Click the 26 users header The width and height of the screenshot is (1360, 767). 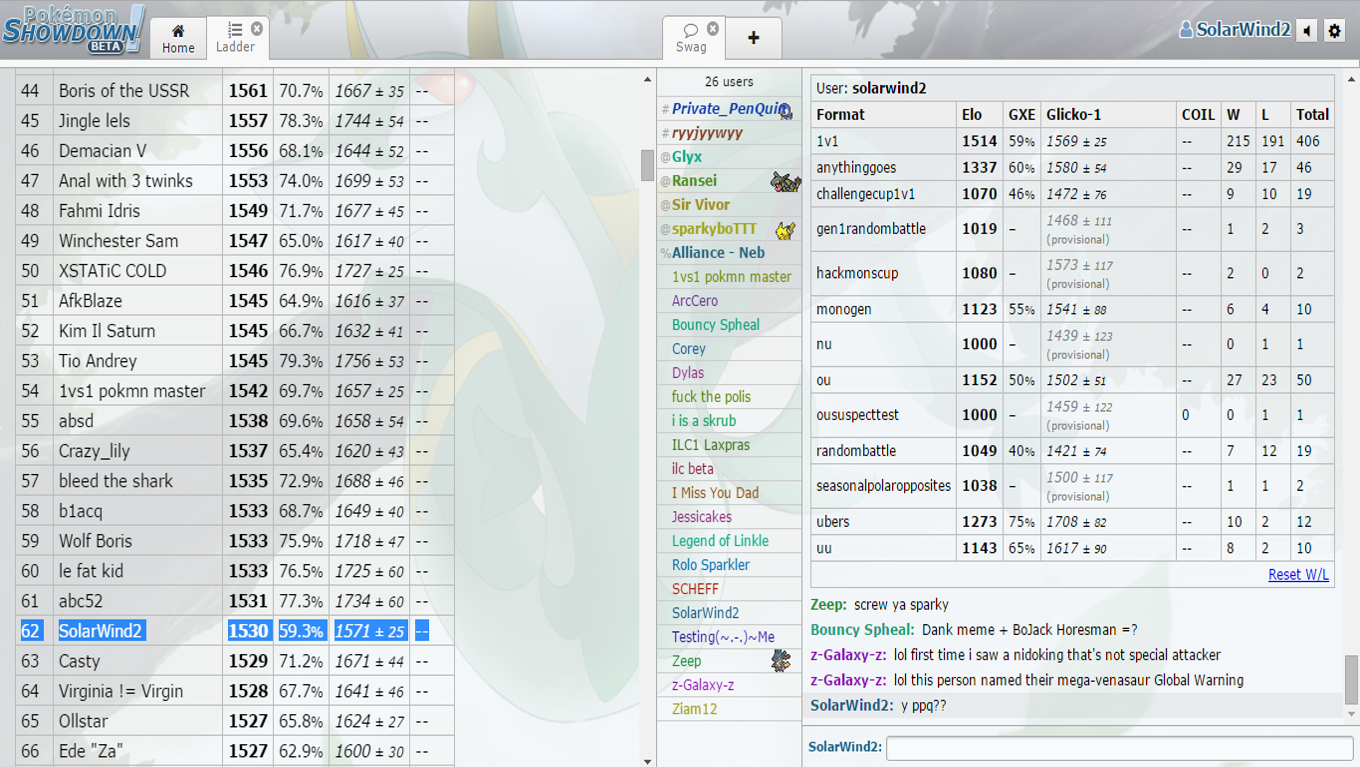(729, 82)
